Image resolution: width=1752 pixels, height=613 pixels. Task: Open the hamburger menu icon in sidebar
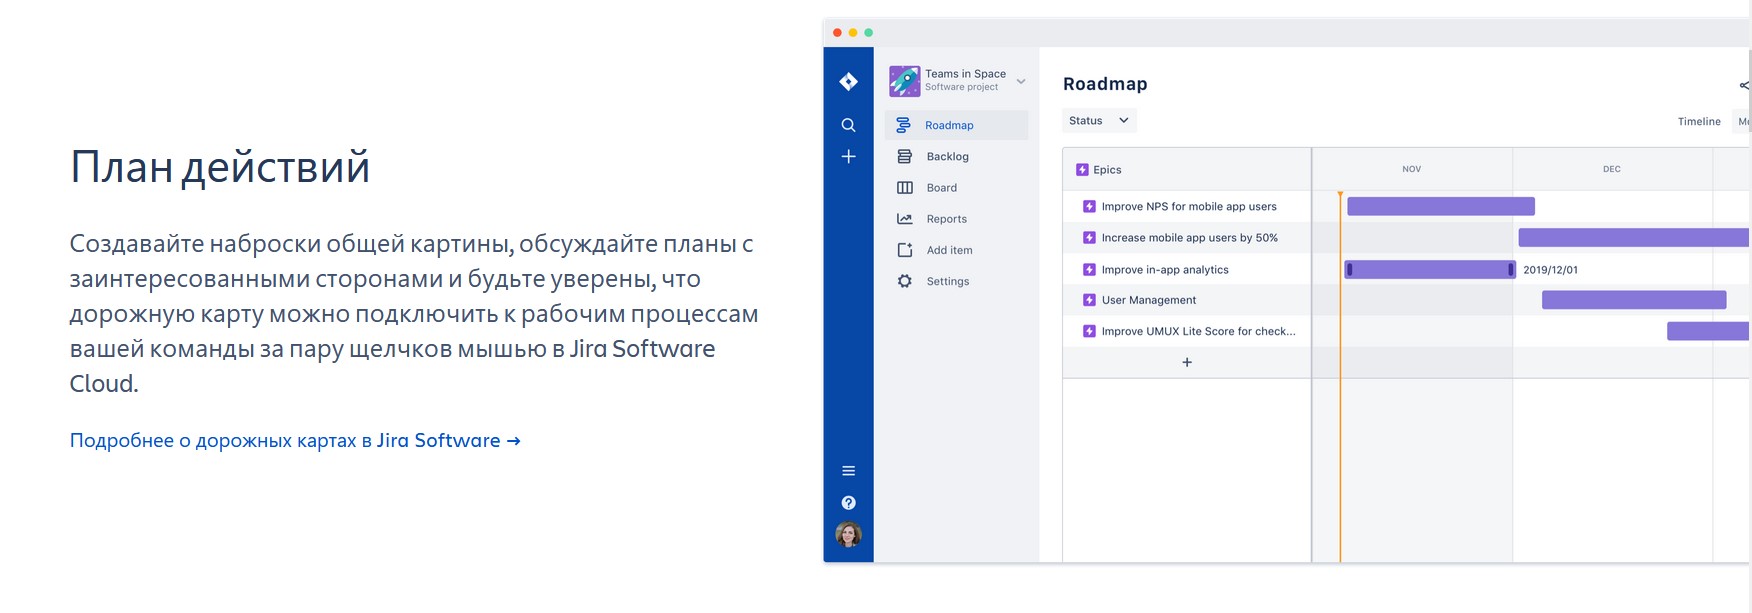point(848,471)
